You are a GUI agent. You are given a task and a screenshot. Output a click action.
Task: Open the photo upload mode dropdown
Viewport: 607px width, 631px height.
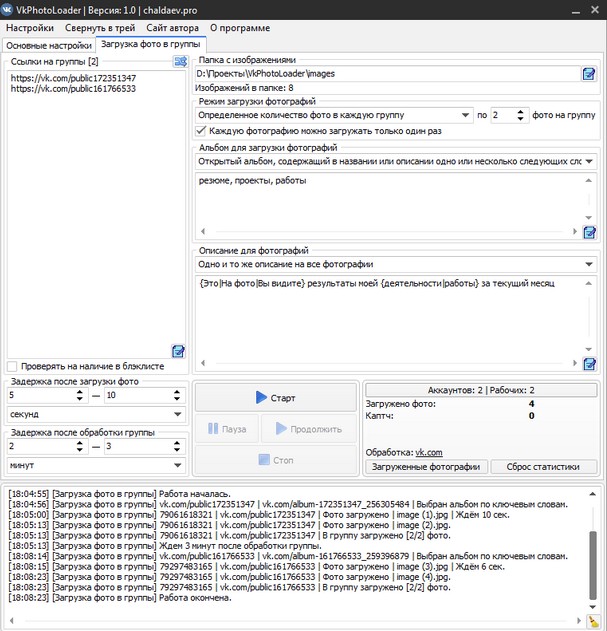click(334, 115)
